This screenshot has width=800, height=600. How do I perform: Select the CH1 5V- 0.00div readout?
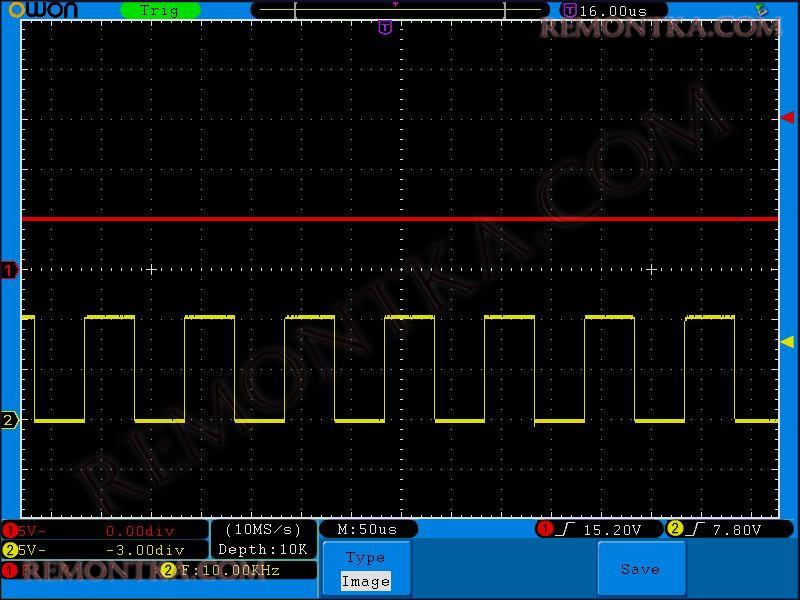click(105, 530)
